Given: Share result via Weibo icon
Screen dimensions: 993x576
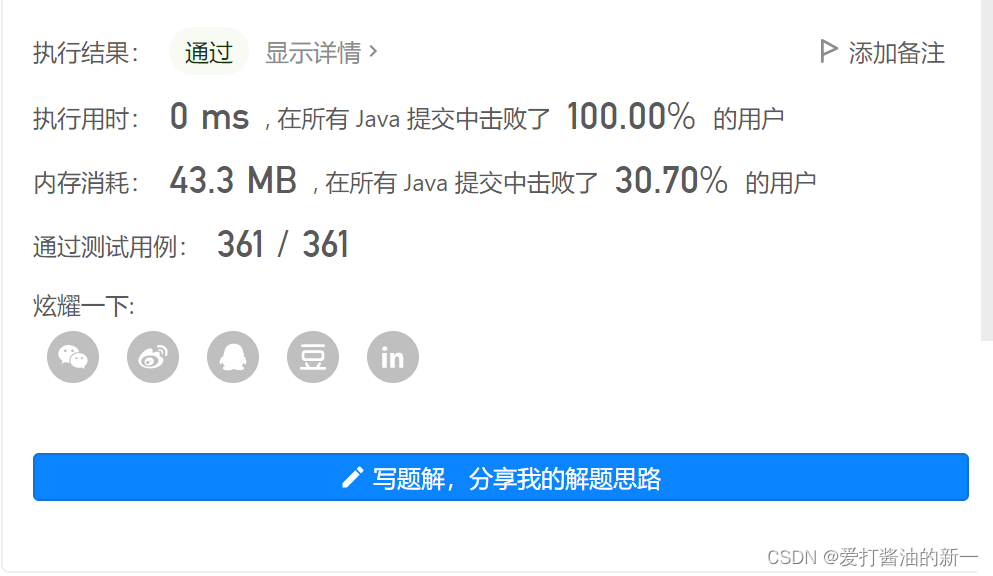Looking at the screenshot, I should 153,357.
